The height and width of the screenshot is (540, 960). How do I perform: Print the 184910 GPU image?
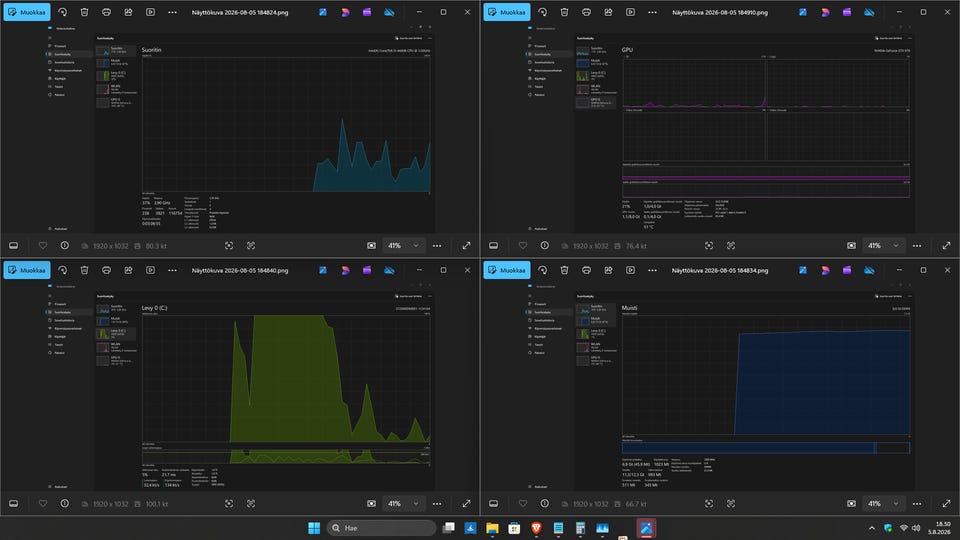click(x=587, y=12)
